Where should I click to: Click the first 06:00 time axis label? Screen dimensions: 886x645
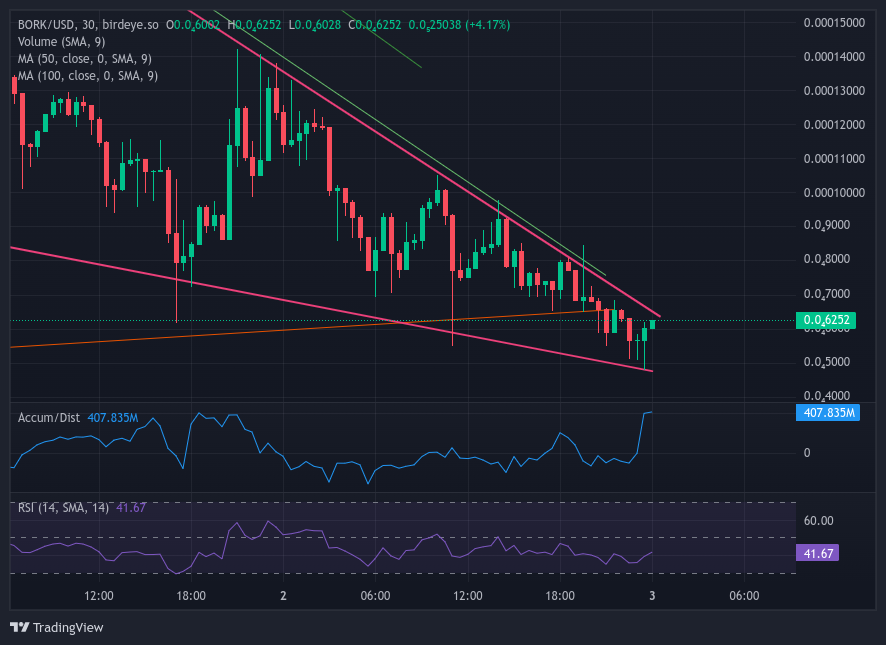[375, 596]
